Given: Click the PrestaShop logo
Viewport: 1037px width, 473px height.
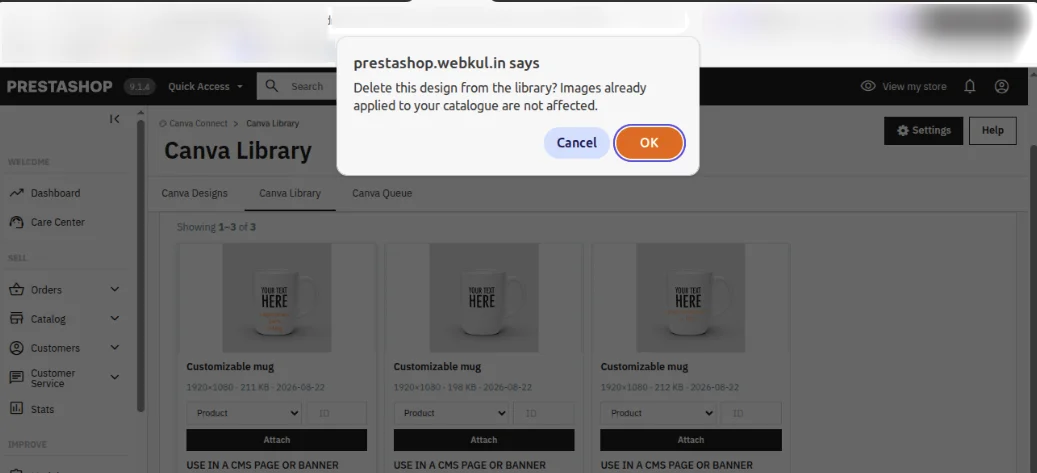Looking at the screenshot, I should (60, 87).
